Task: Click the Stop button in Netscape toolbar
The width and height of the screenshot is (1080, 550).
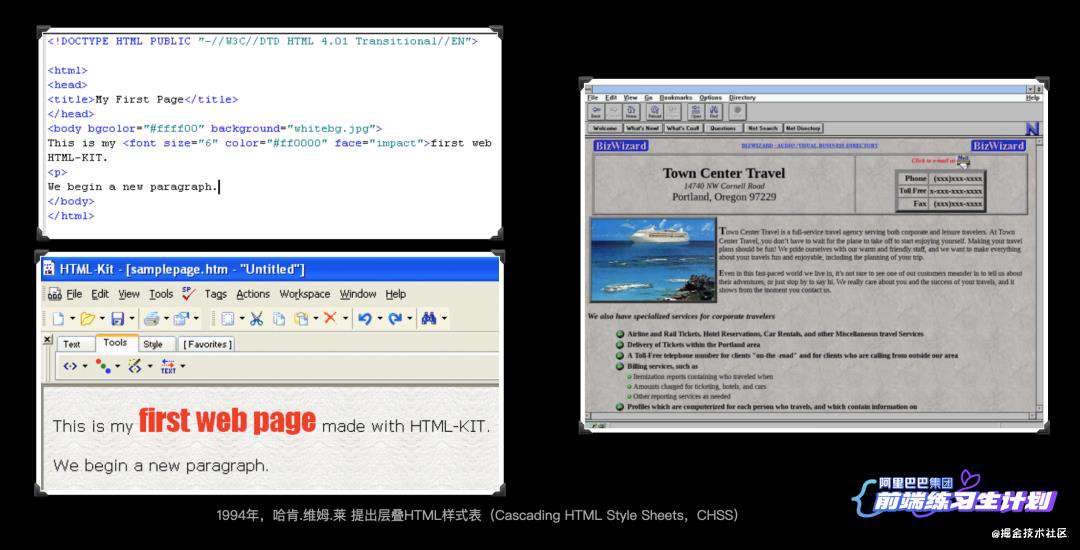Action: click(737, 112)
